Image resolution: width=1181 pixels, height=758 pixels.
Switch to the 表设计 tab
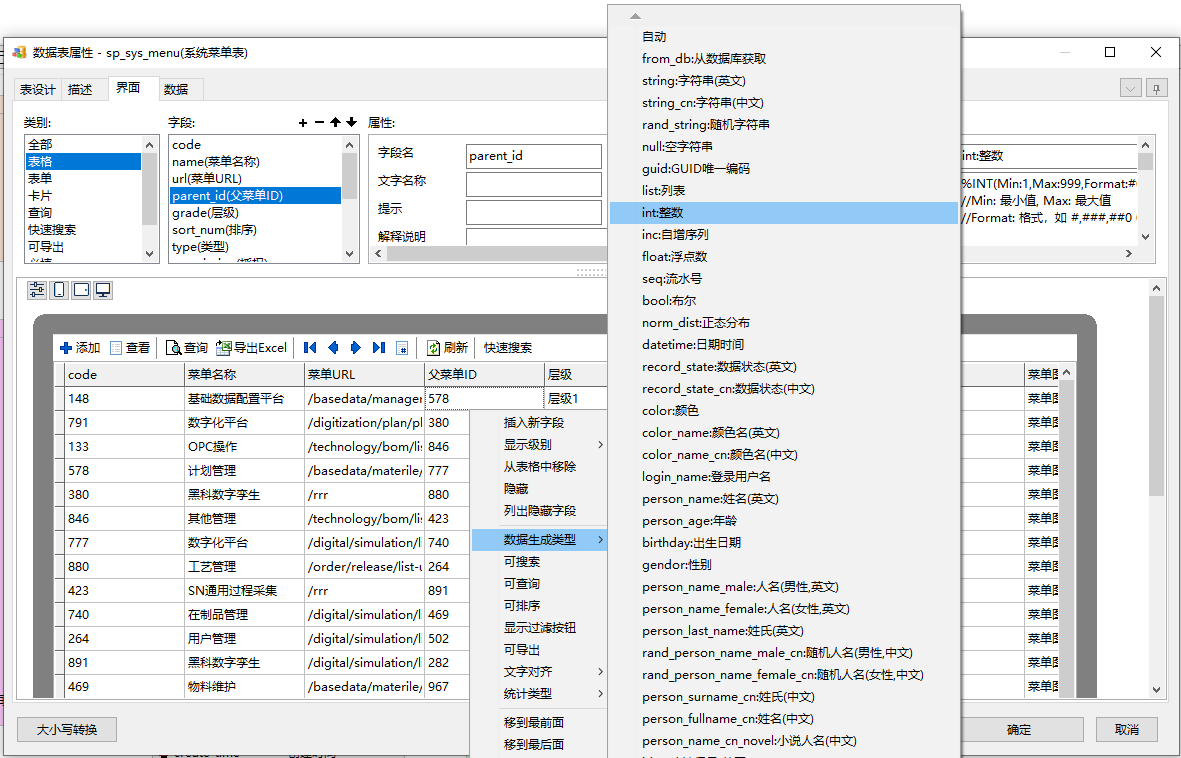click(38, 89)
